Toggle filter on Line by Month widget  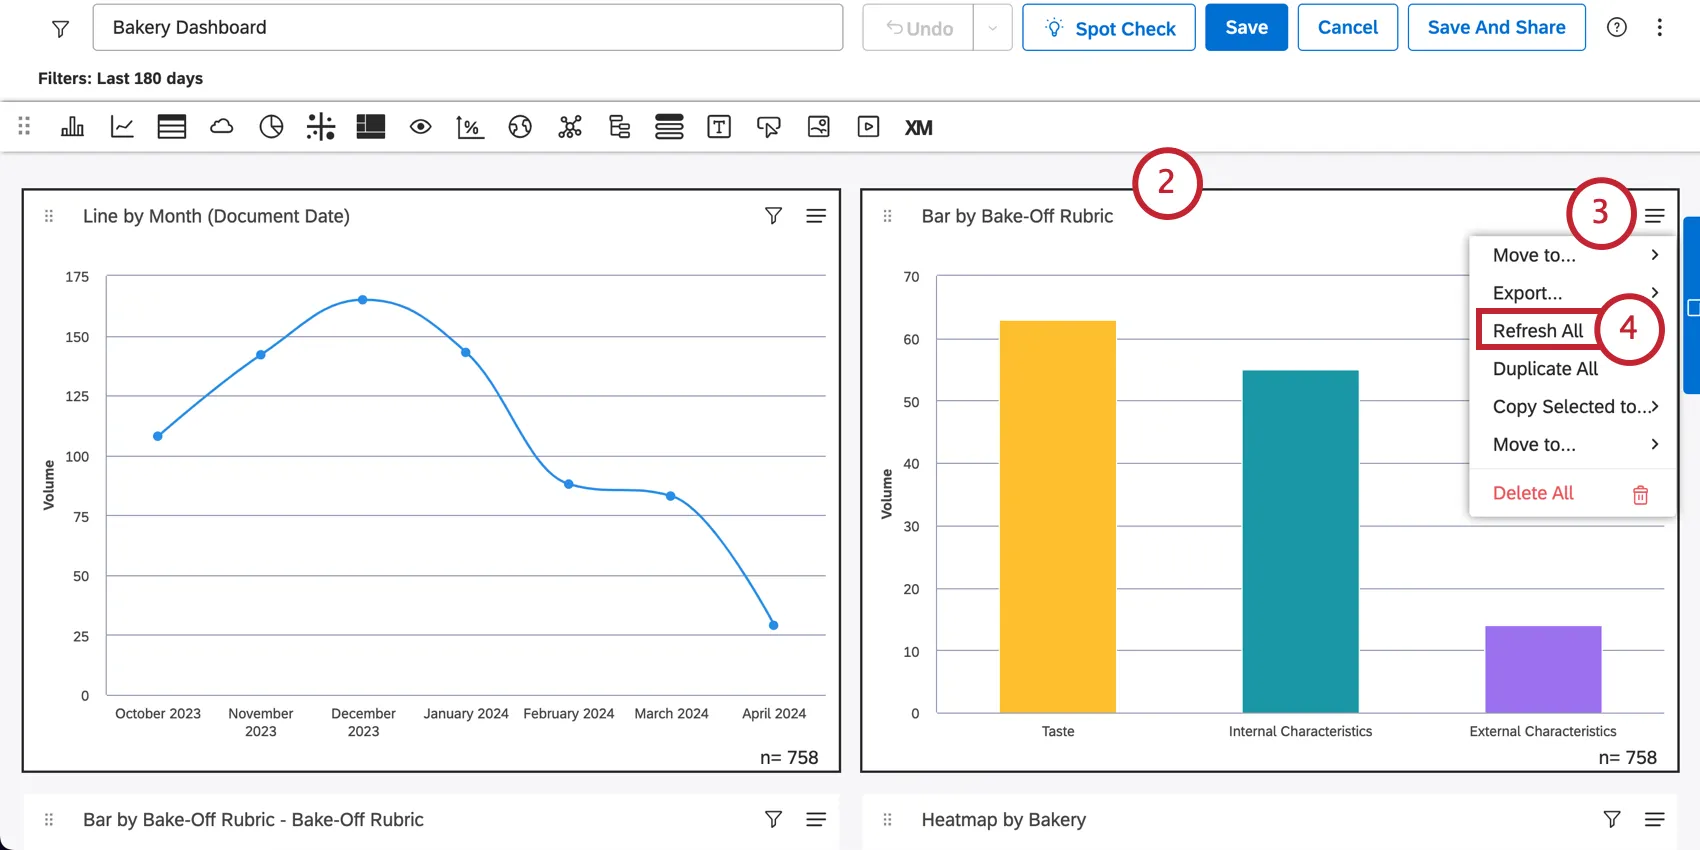click(773, 216)
